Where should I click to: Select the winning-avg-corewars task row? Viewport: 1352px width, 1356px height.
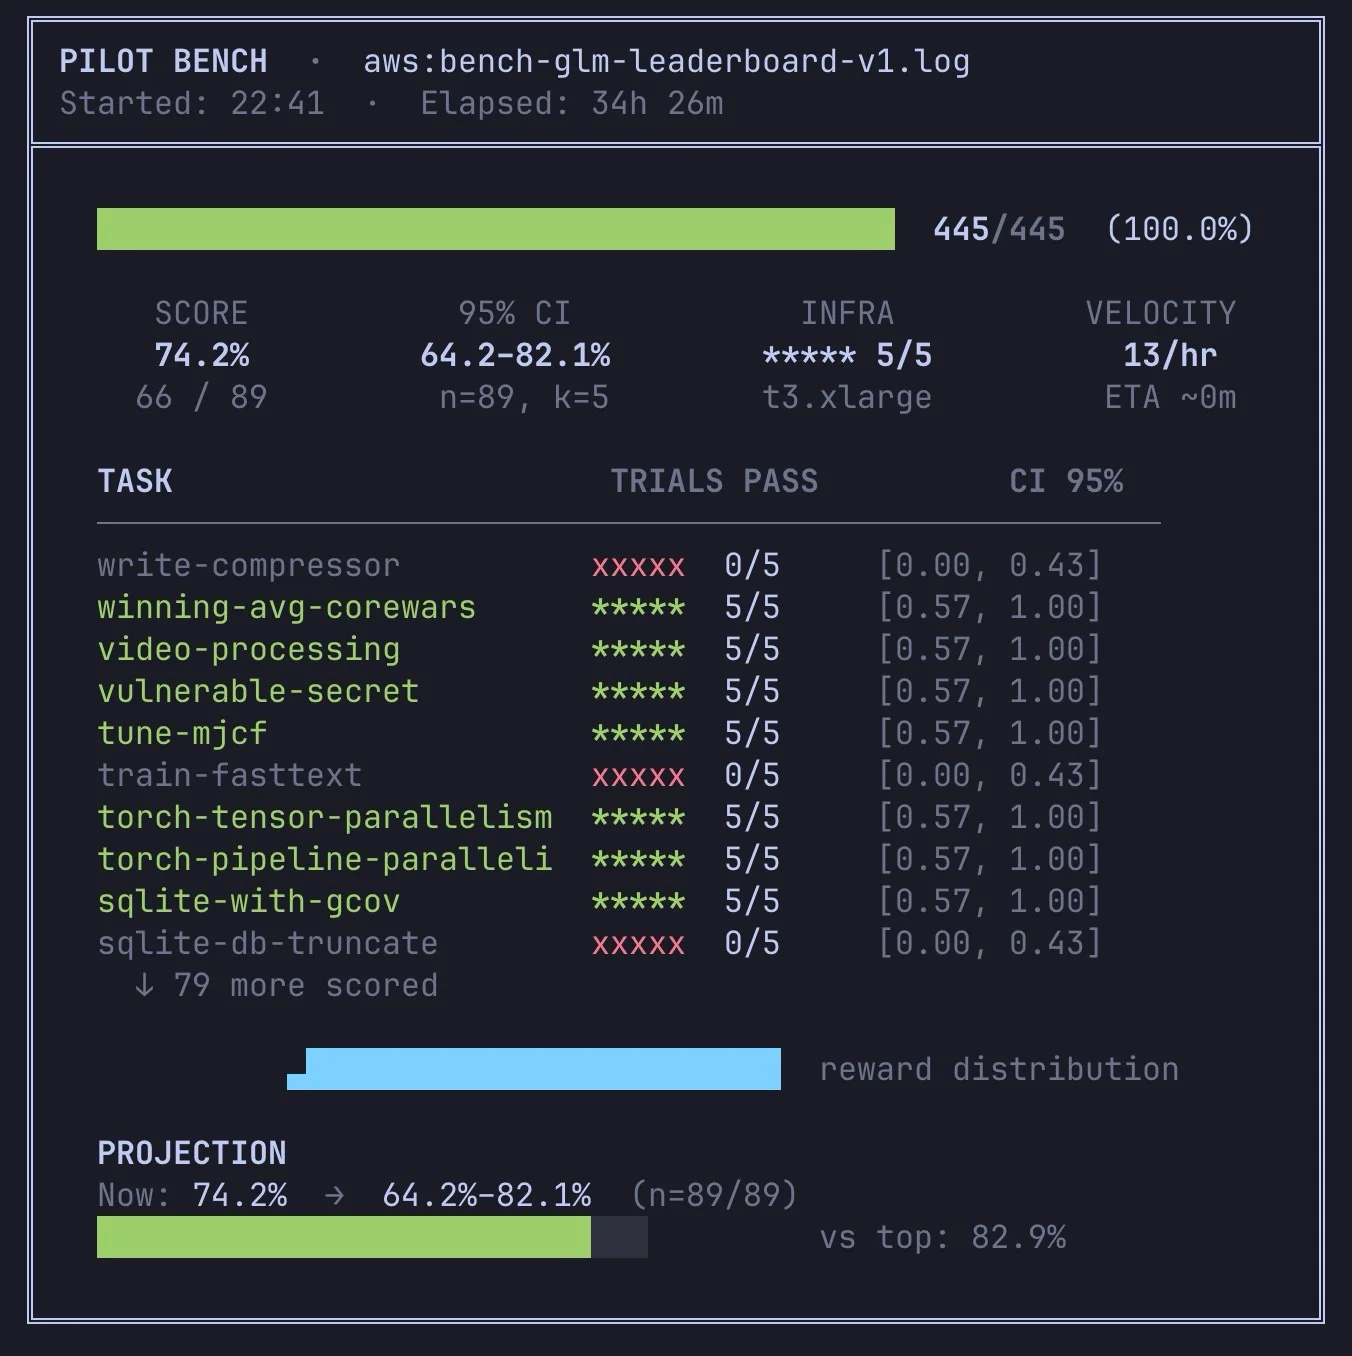point(600,607)
